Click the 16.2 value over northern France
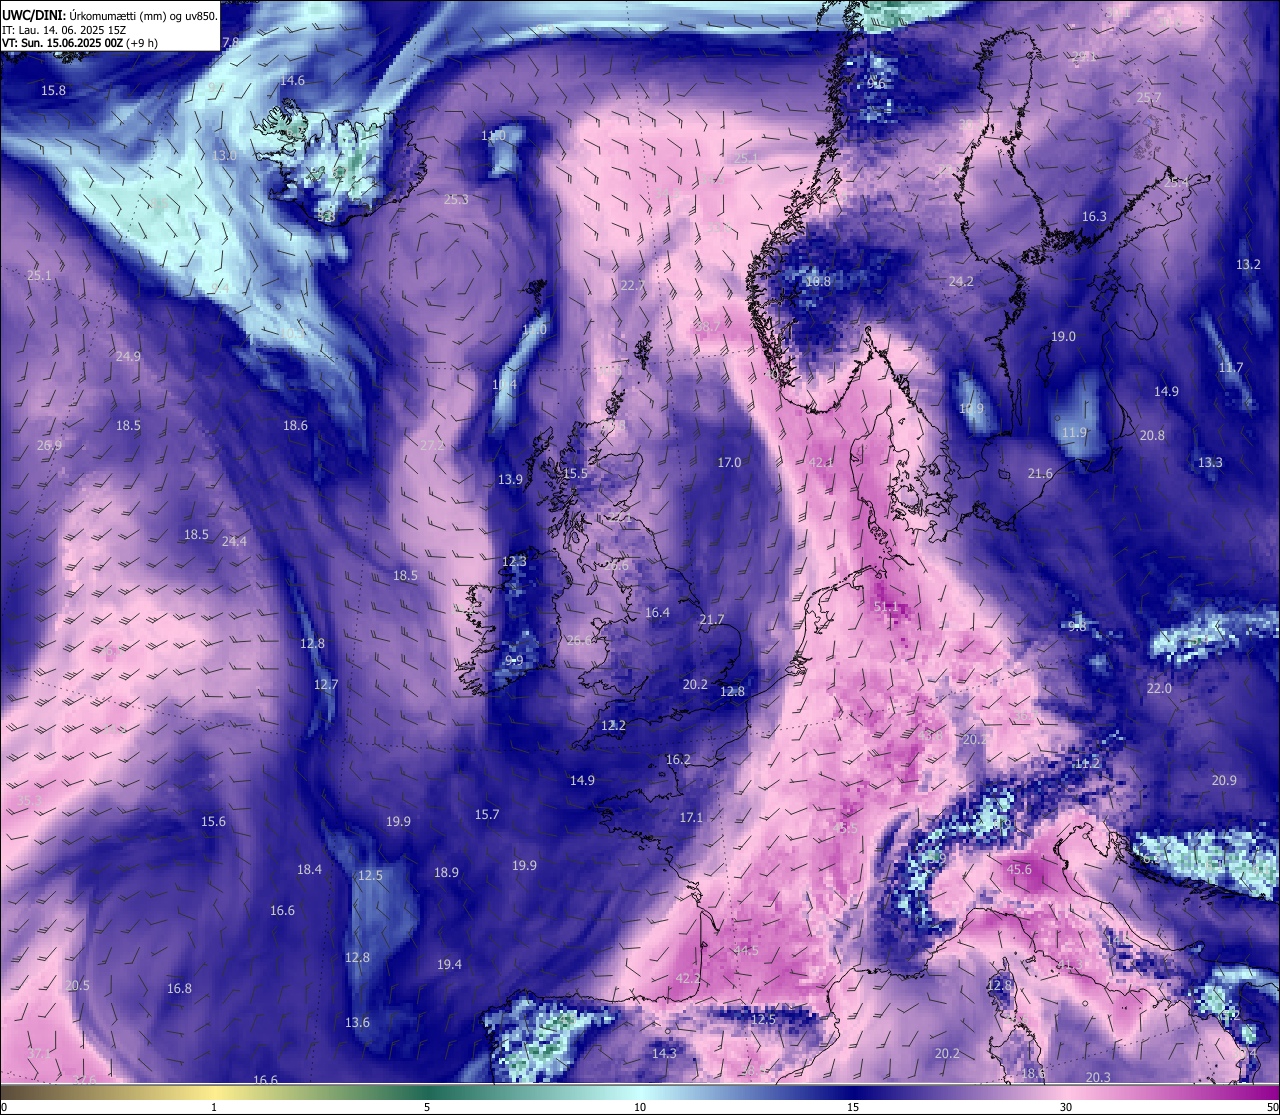Image resolution: width=1280 pixels, height=1115 pixels. pos(678,759)
